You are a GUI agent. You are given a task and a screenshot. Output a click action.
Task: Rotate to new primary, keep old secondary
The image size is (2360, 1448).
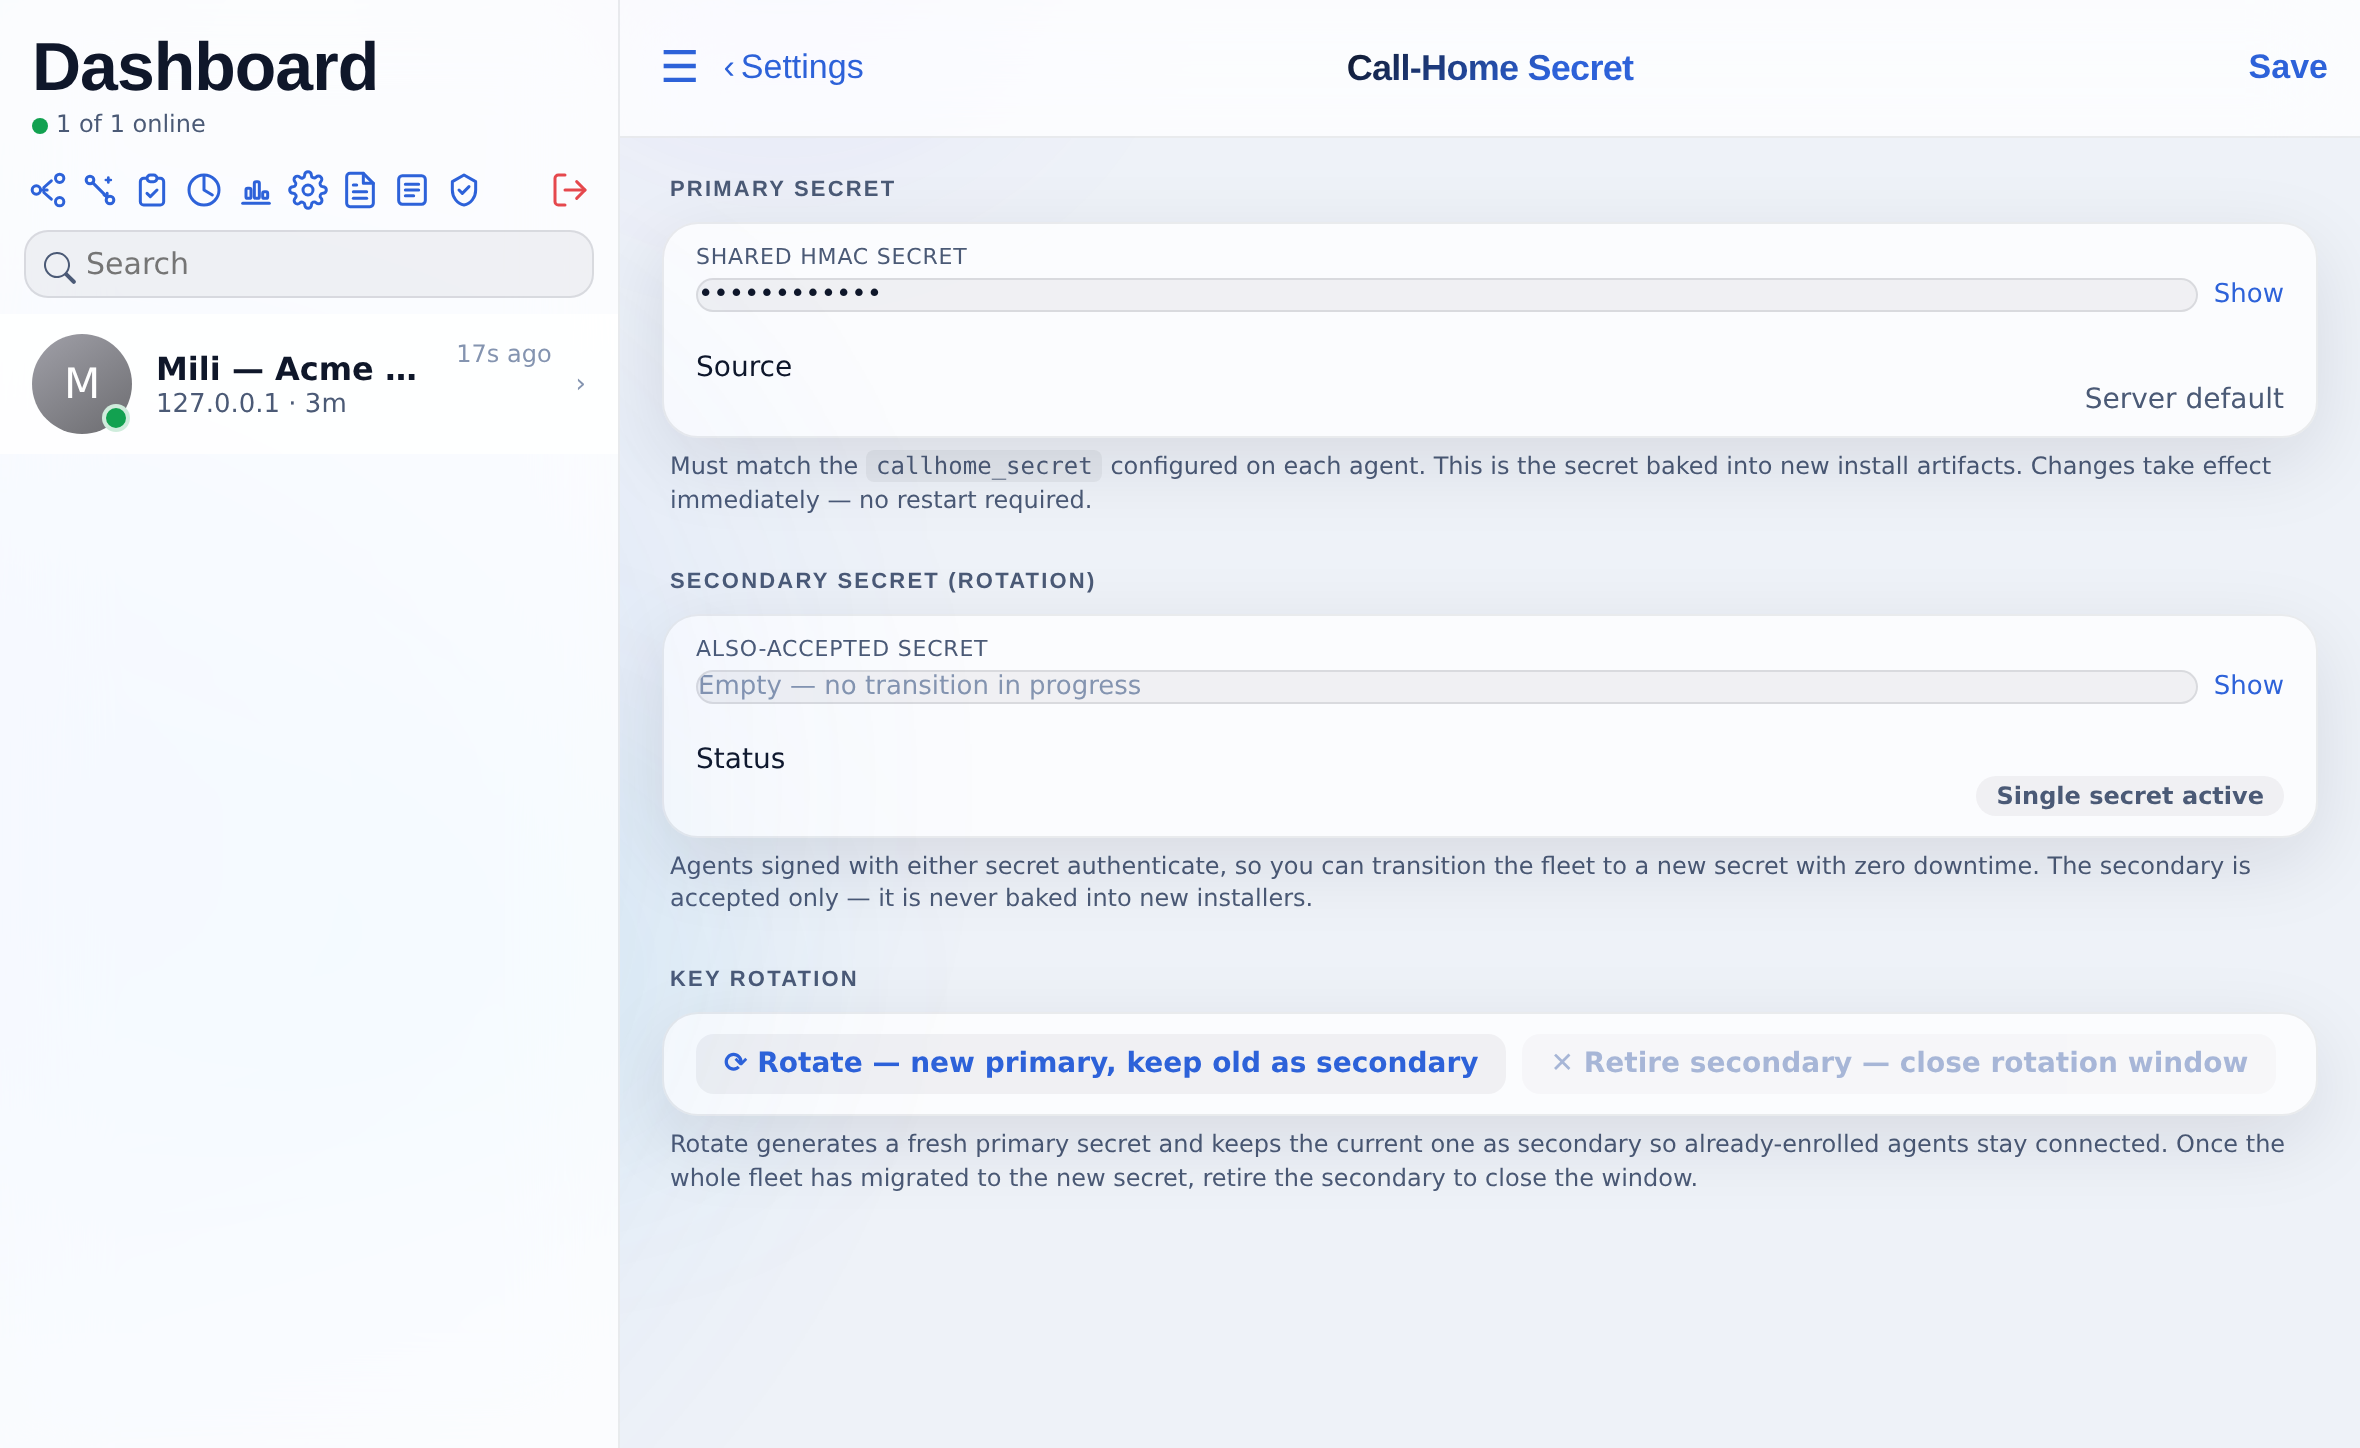(x=1101, y=1063)
